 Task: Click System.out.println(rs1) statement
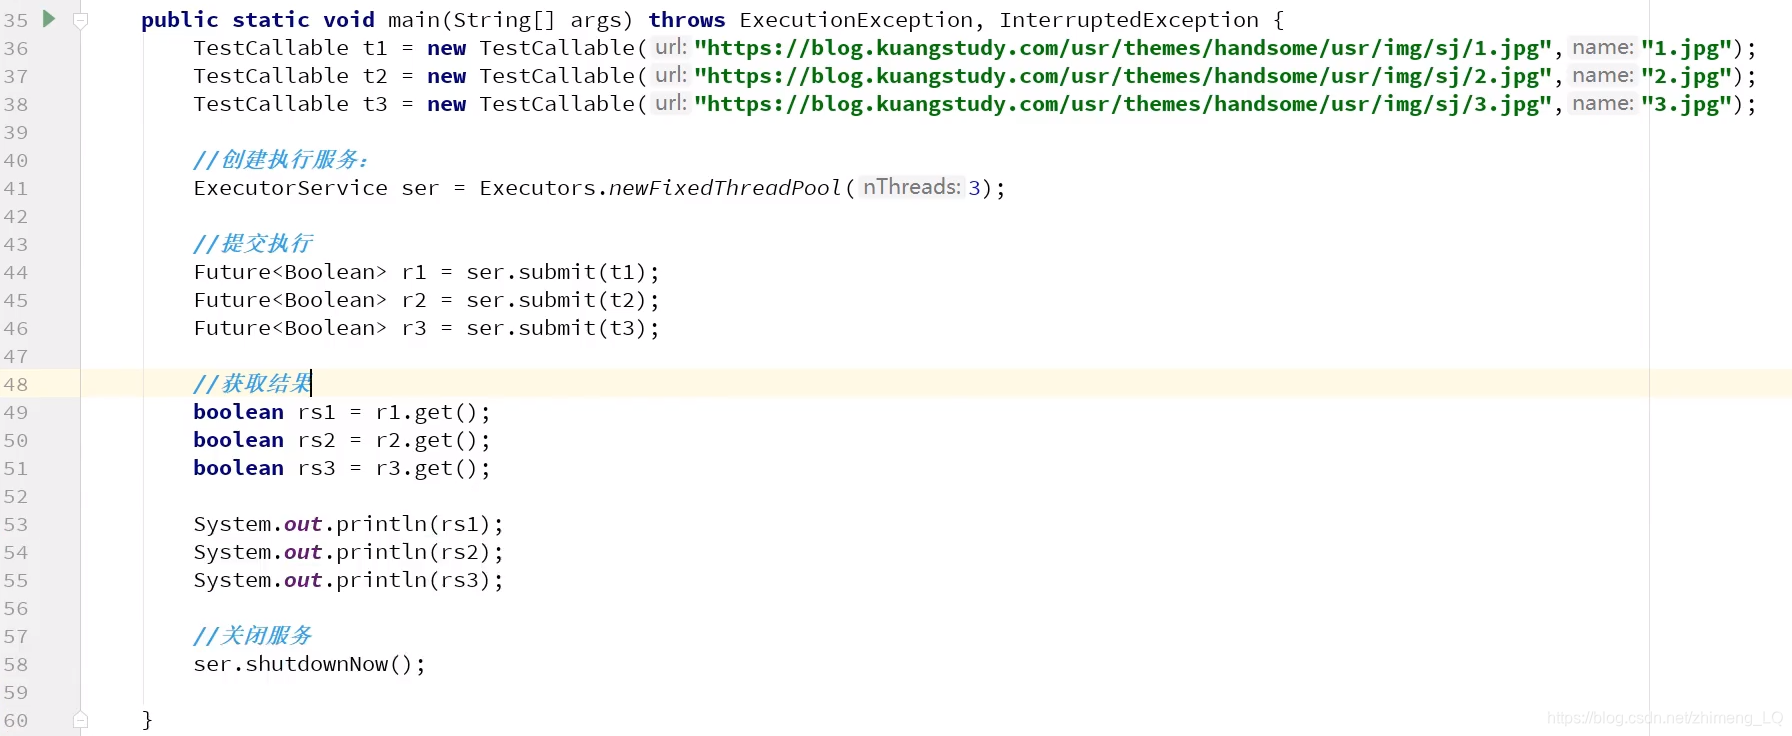(x=348, y=524)
